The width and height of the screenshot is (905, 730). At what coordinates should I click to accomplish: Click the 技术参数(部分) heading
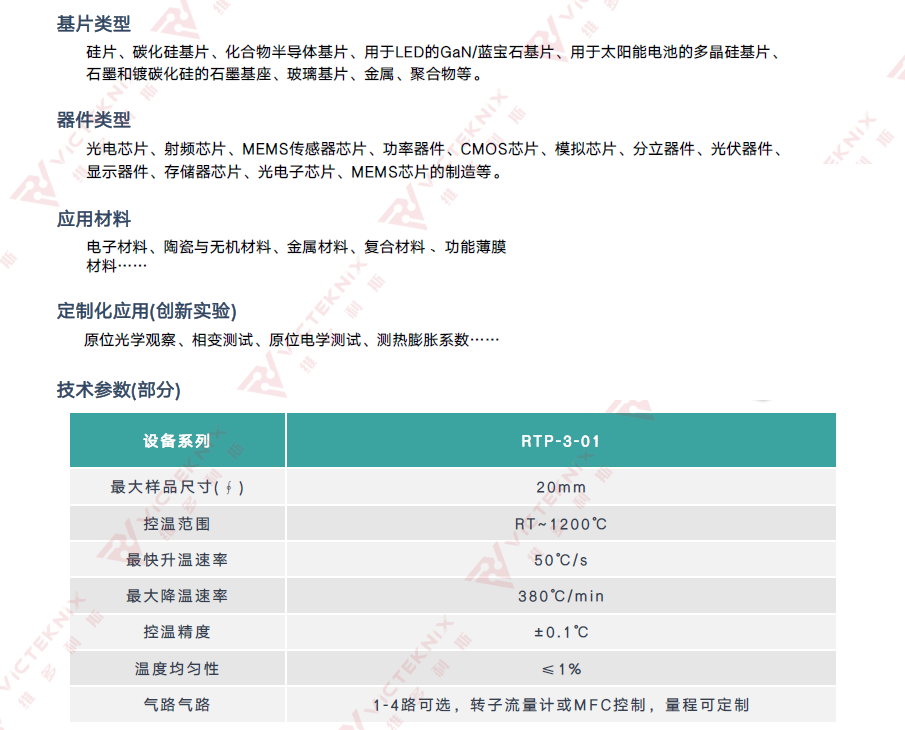click(119, 391)
